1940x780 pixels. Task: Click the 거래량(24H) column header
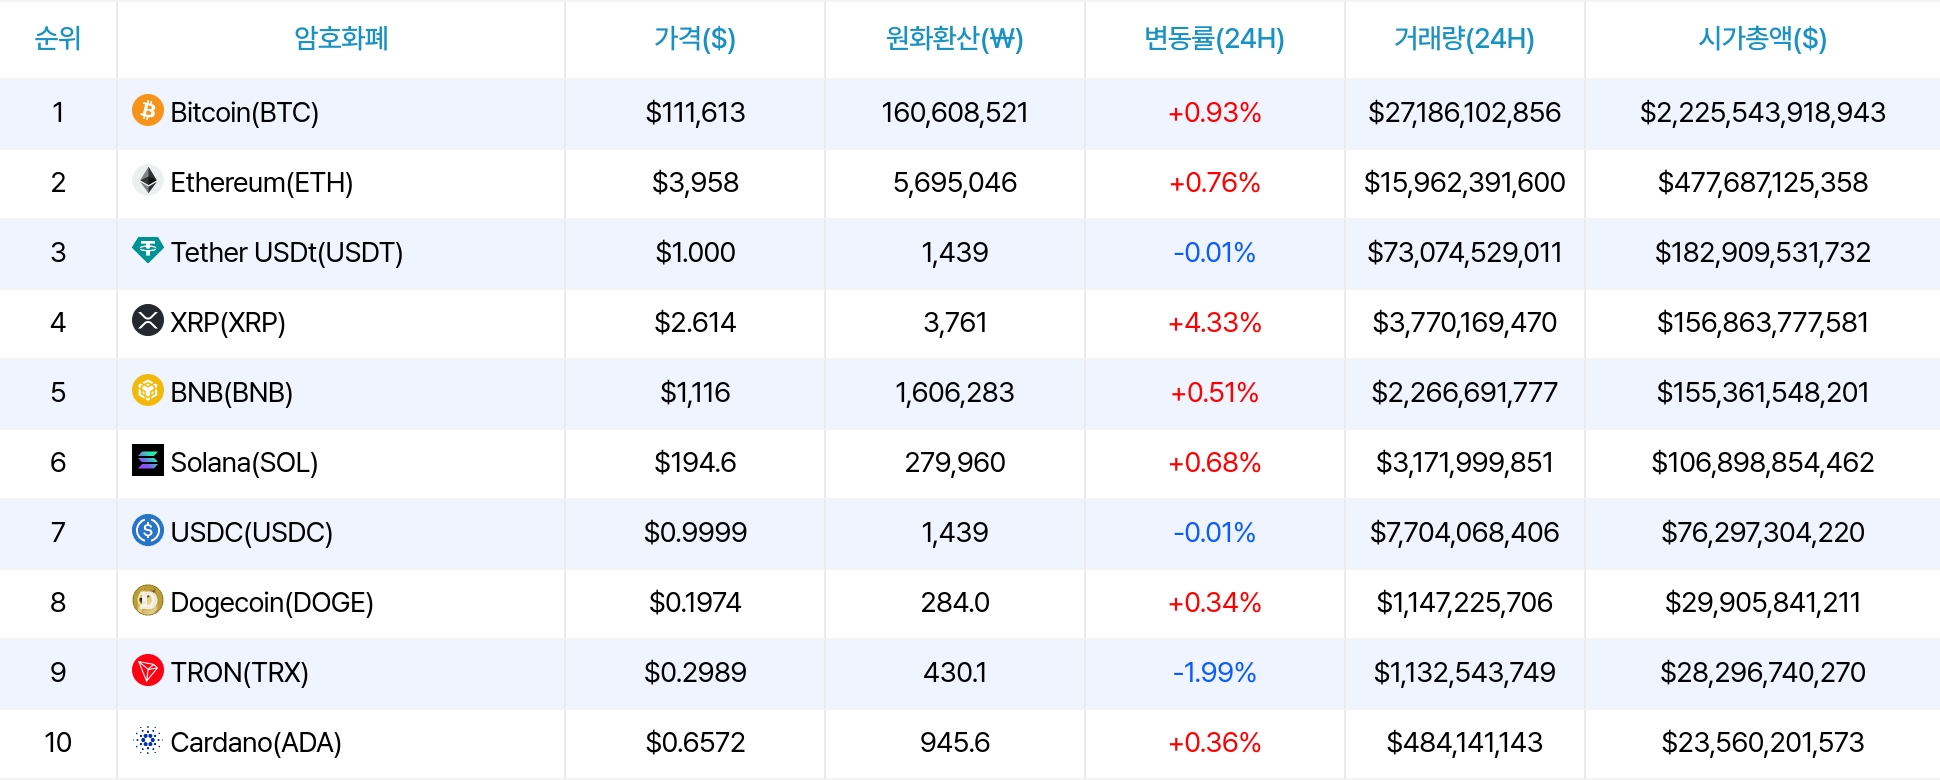click(x=1464, y=39)
